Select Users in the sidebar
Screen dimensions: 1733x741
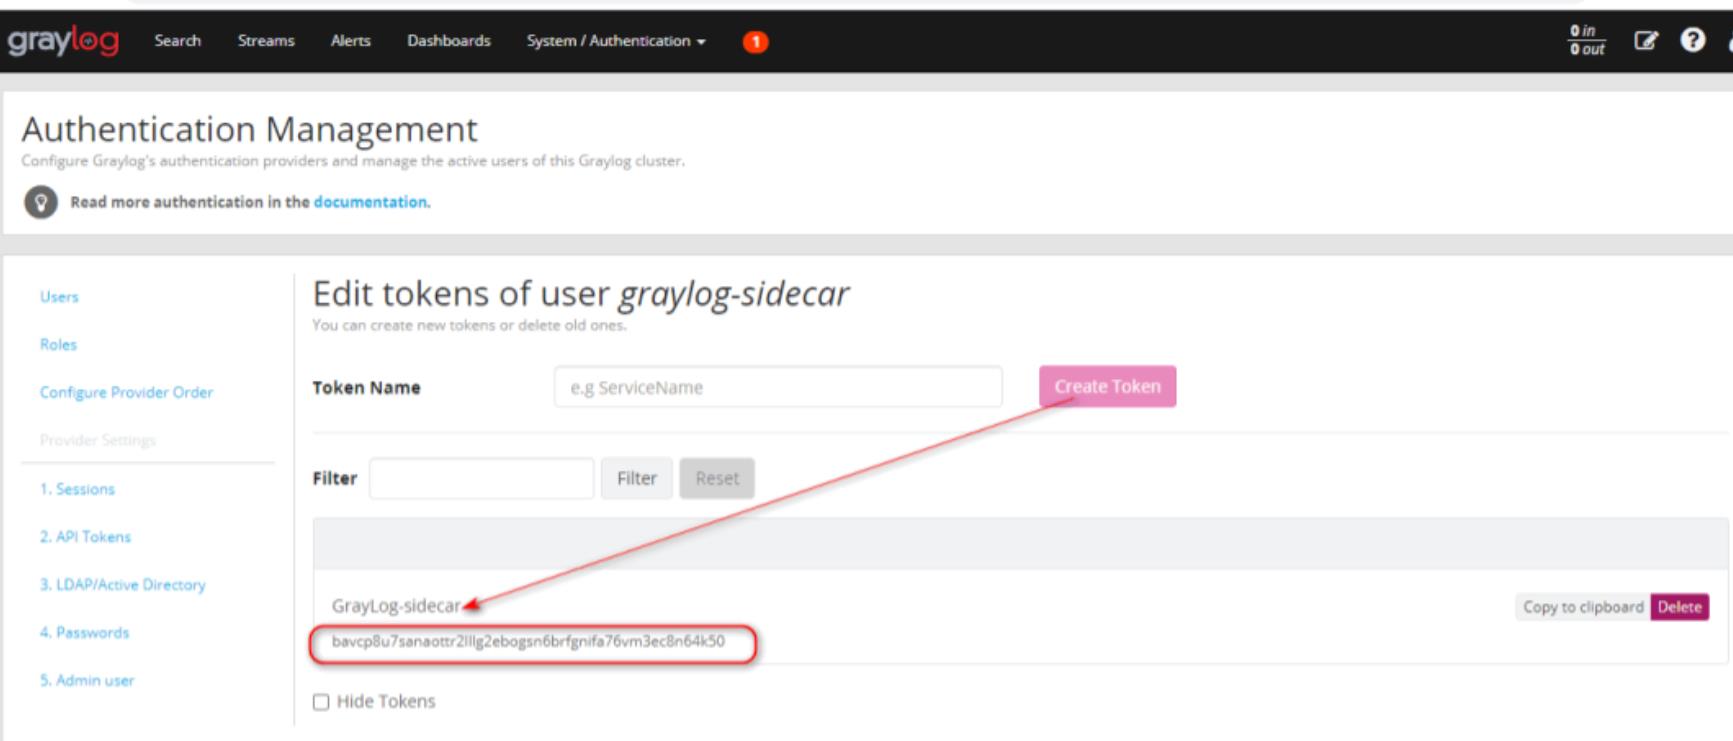coord(59,297)
